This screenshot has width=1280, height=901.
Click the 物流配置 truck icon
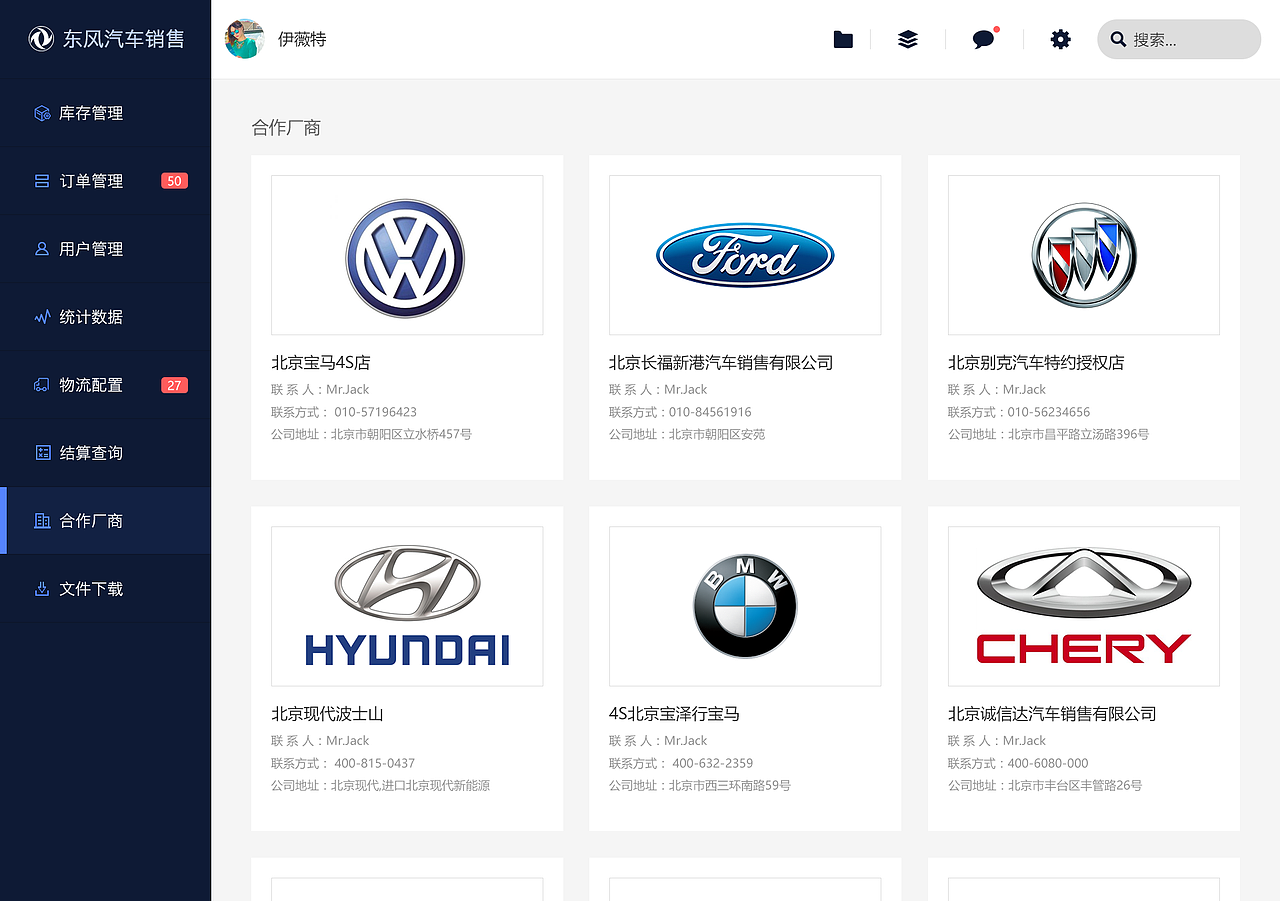pyautogui.click(x=42, y=385)
